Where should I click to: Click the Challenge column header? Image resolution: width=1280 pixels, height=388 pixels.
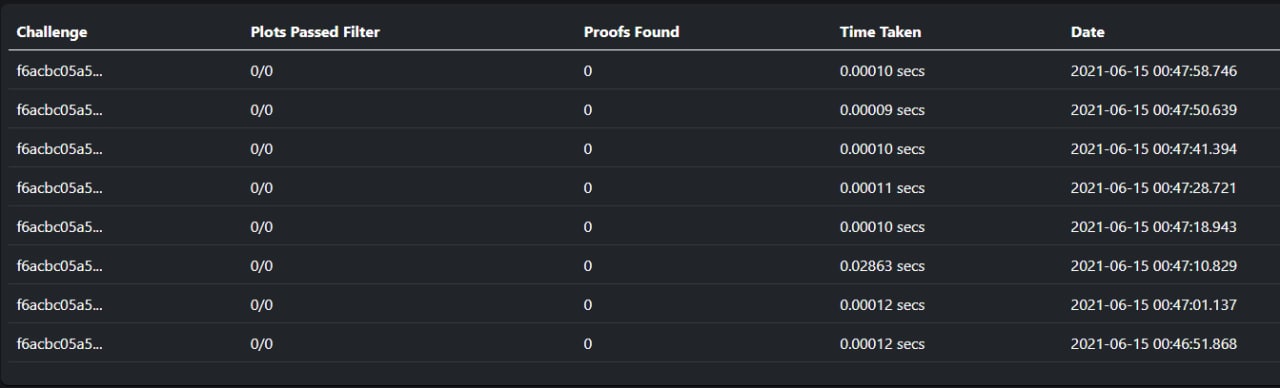(x=52, y=32)
